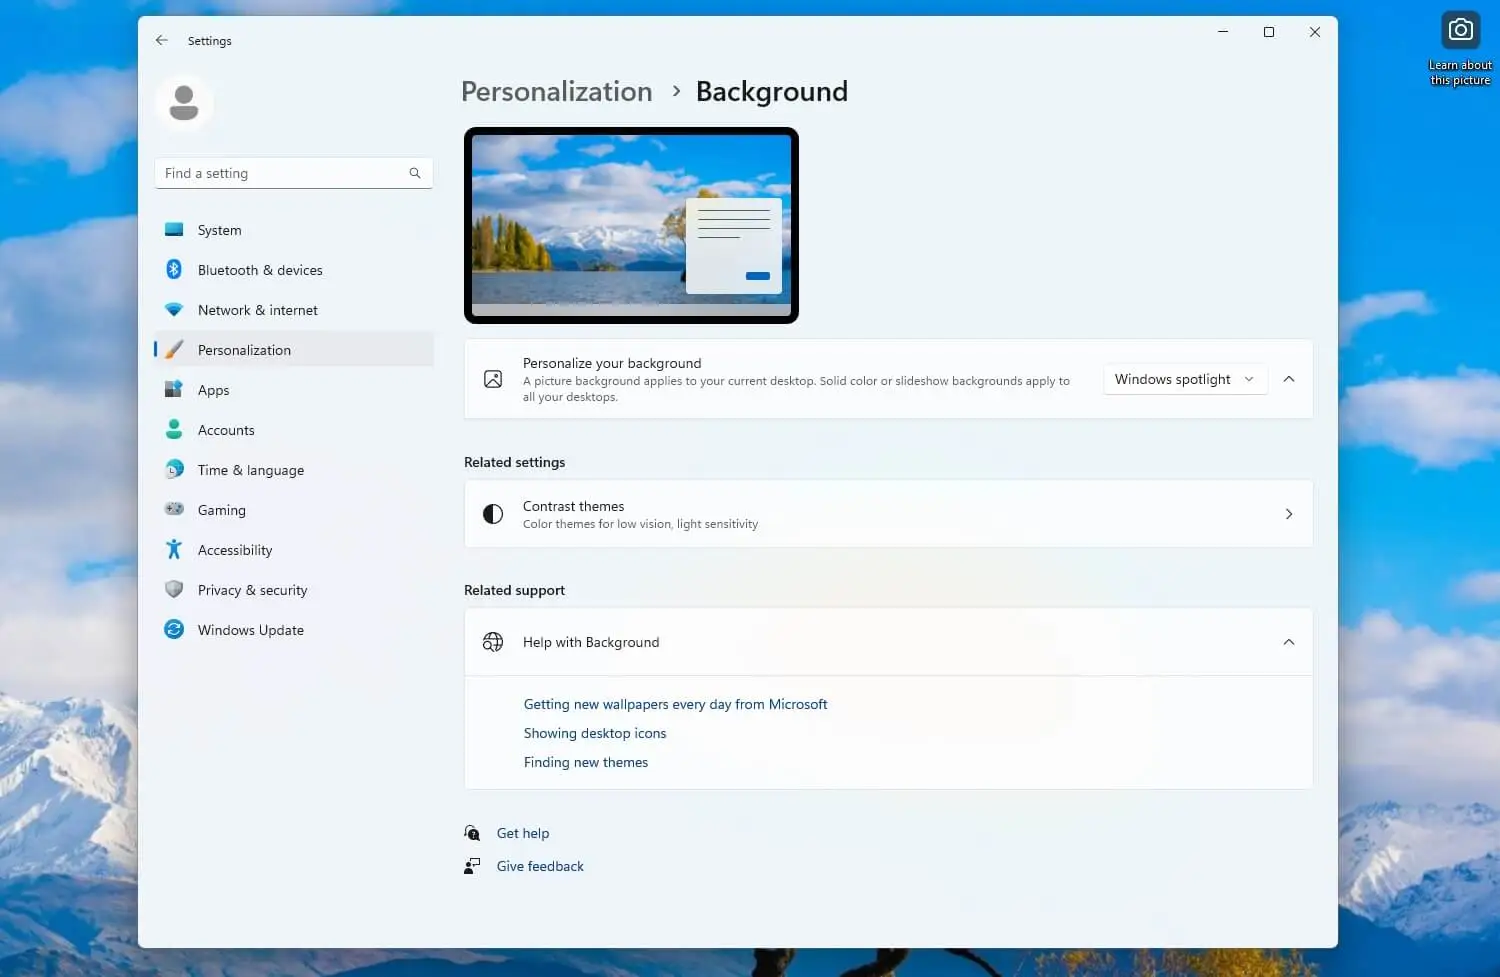Click the Contrast themes half-circle icon
This screenshot has height=977, width=1500.
(x=492, y=513)
